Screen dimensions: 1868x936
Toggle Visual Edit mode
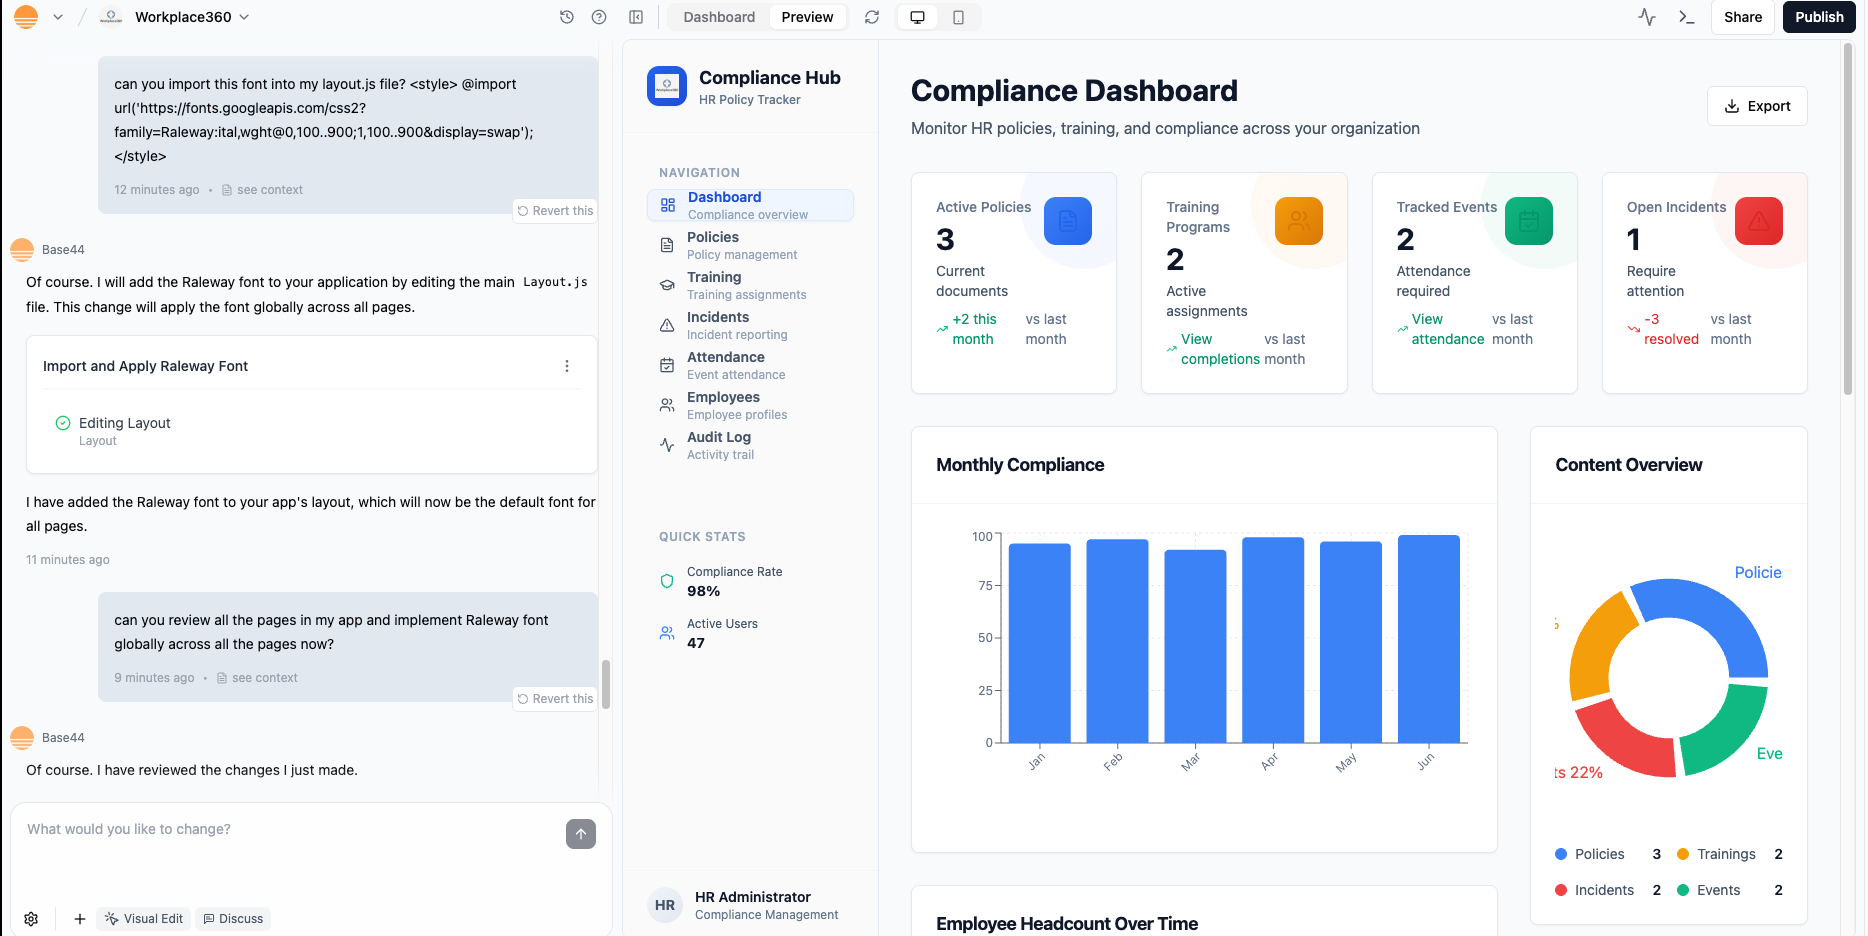point(145,919)
